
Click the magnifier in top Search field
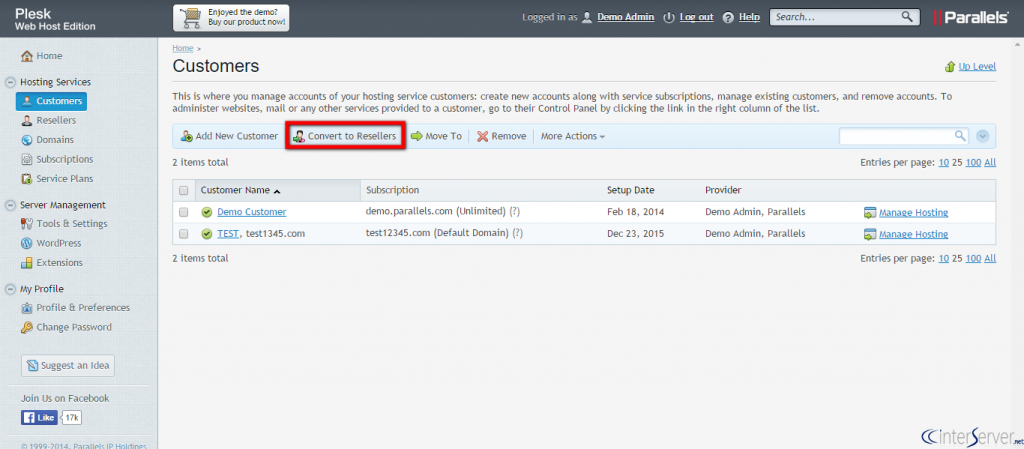(x=907, y=17)
